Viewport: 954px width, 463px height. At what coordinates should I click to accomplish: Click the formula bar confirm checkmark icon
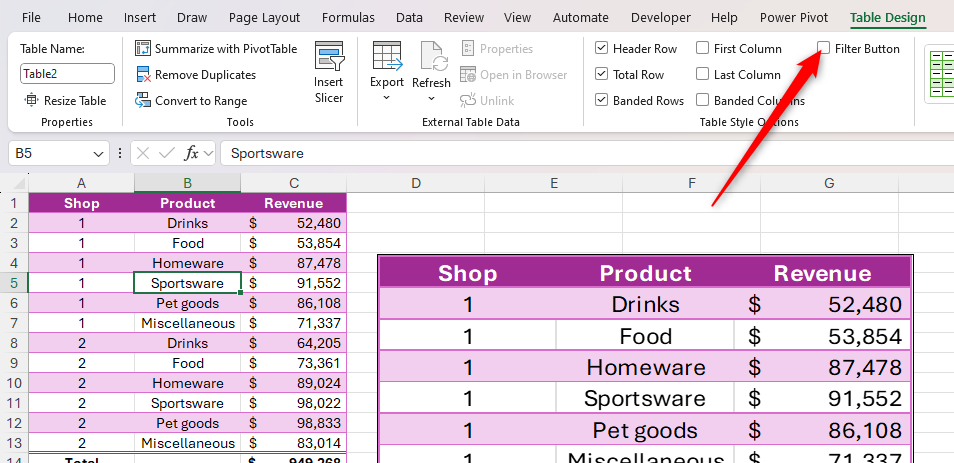tap(167, 153)
